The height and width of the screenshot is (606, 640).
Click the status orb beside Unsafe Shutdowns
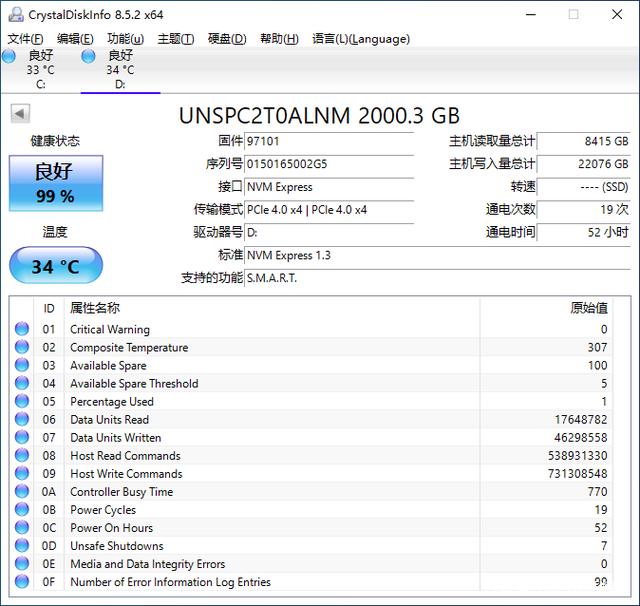(x=22, y=546)
